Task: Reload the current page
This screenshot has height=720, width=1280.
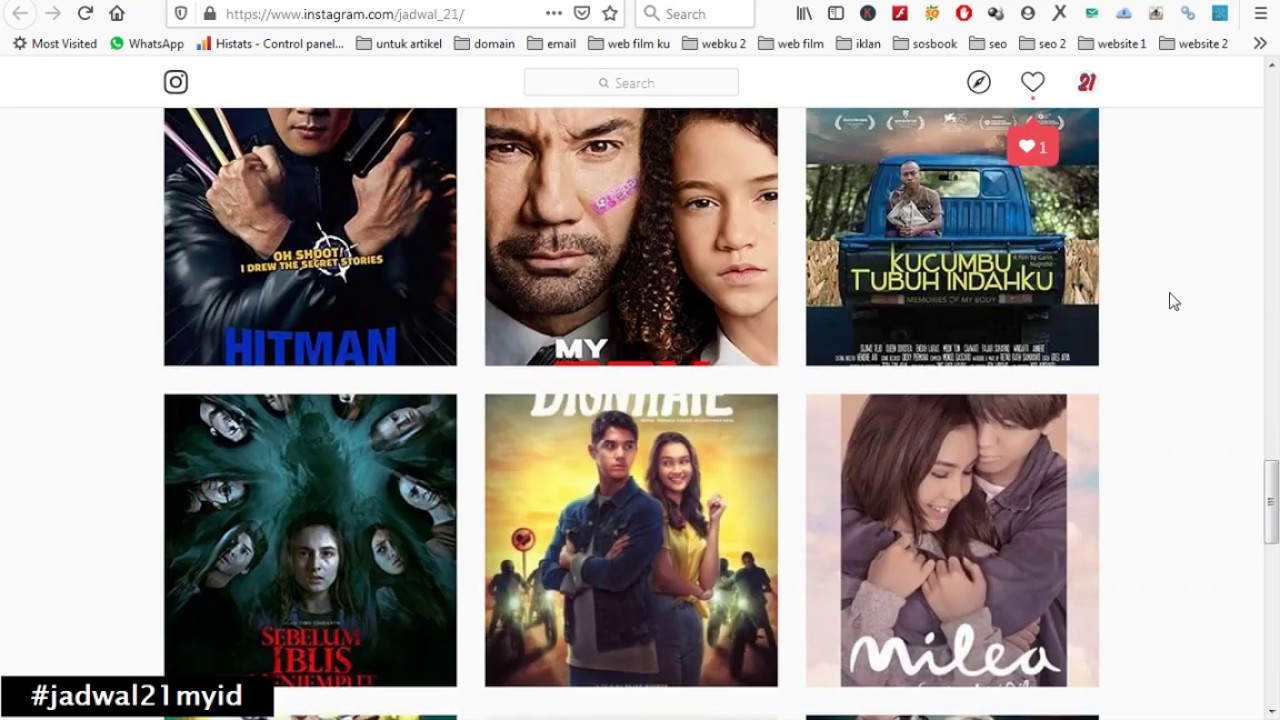Action: click(85, 13)
